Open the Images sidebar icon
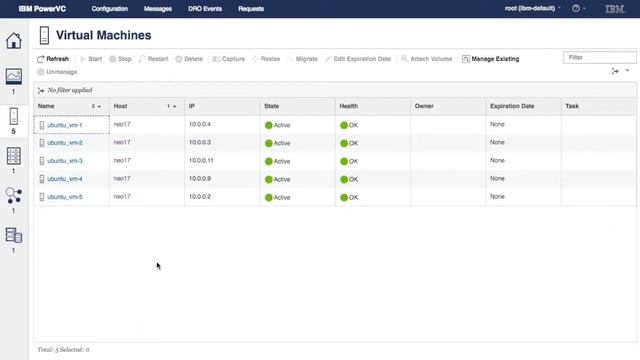The height and width of the screenshot is (360, 640). [13, 76]
